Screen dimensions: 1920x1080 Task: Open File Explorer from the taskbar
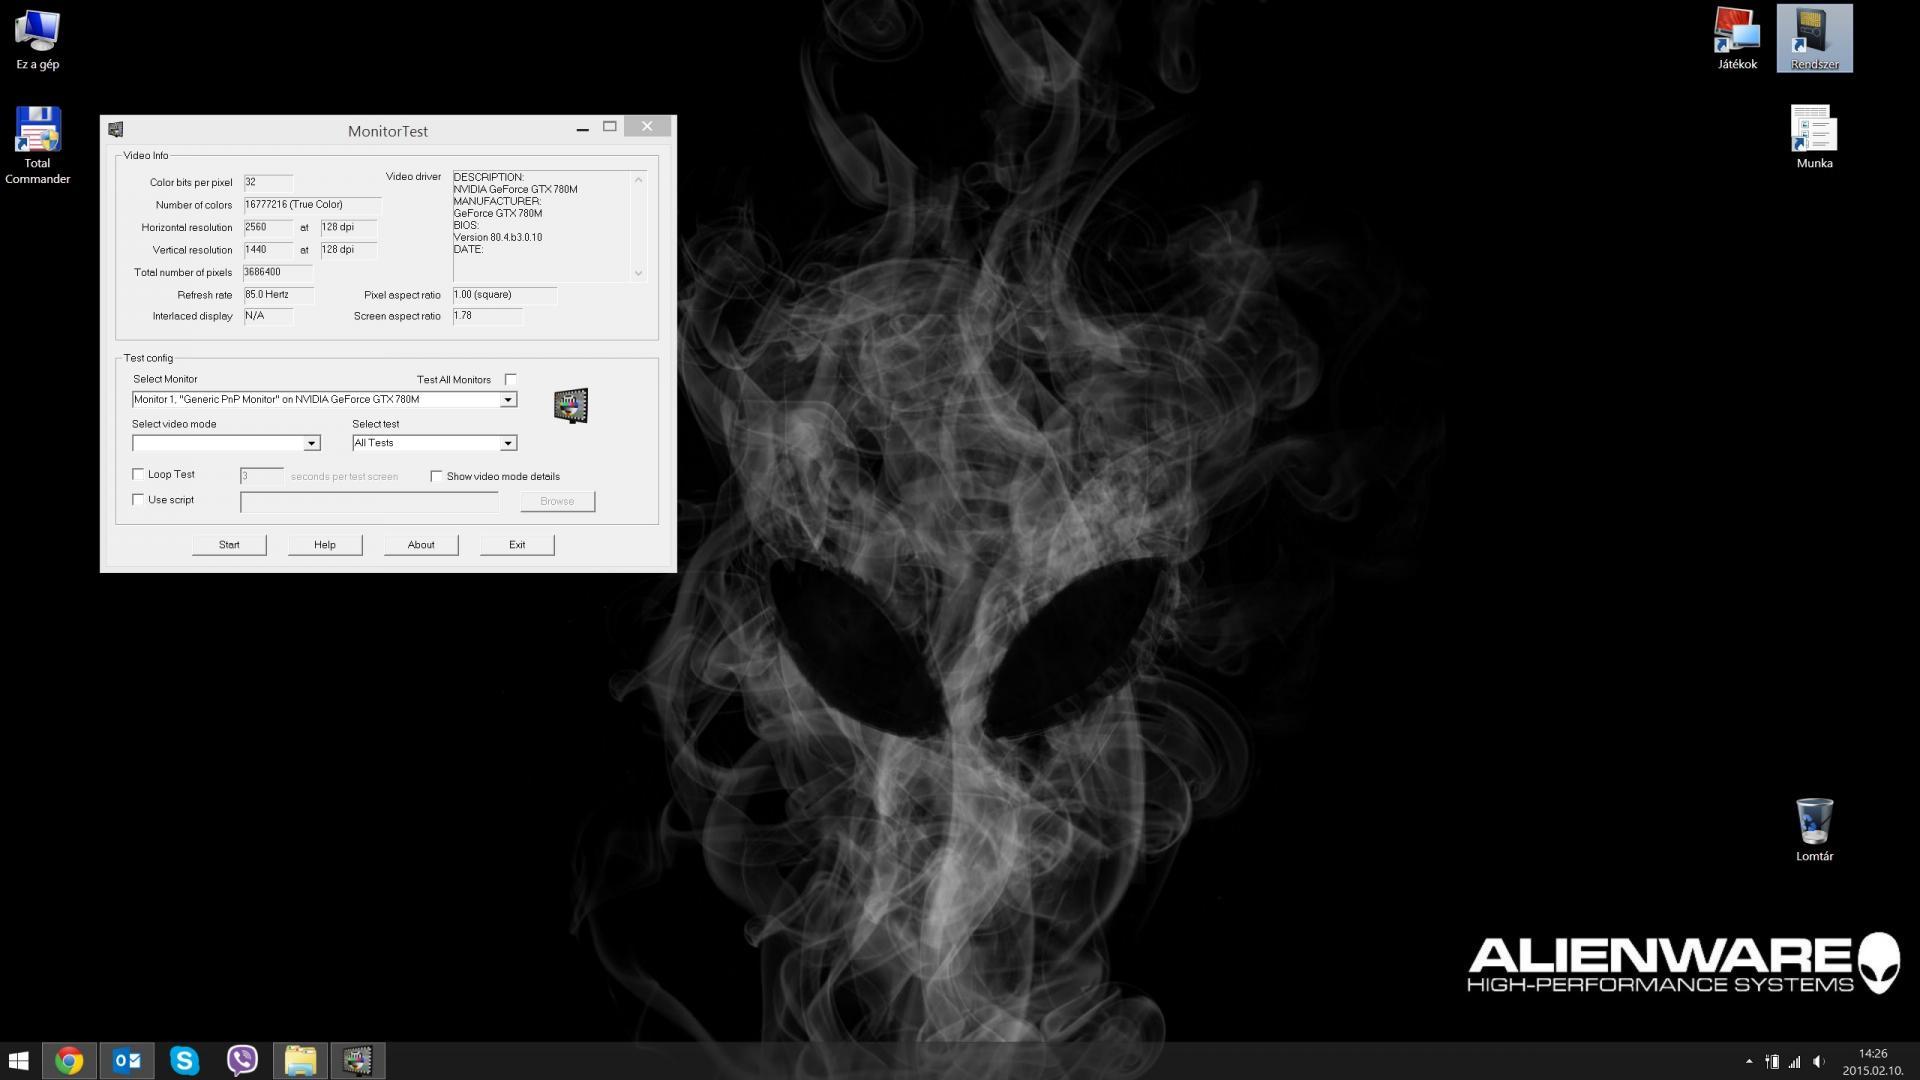tap(300, 1060)
